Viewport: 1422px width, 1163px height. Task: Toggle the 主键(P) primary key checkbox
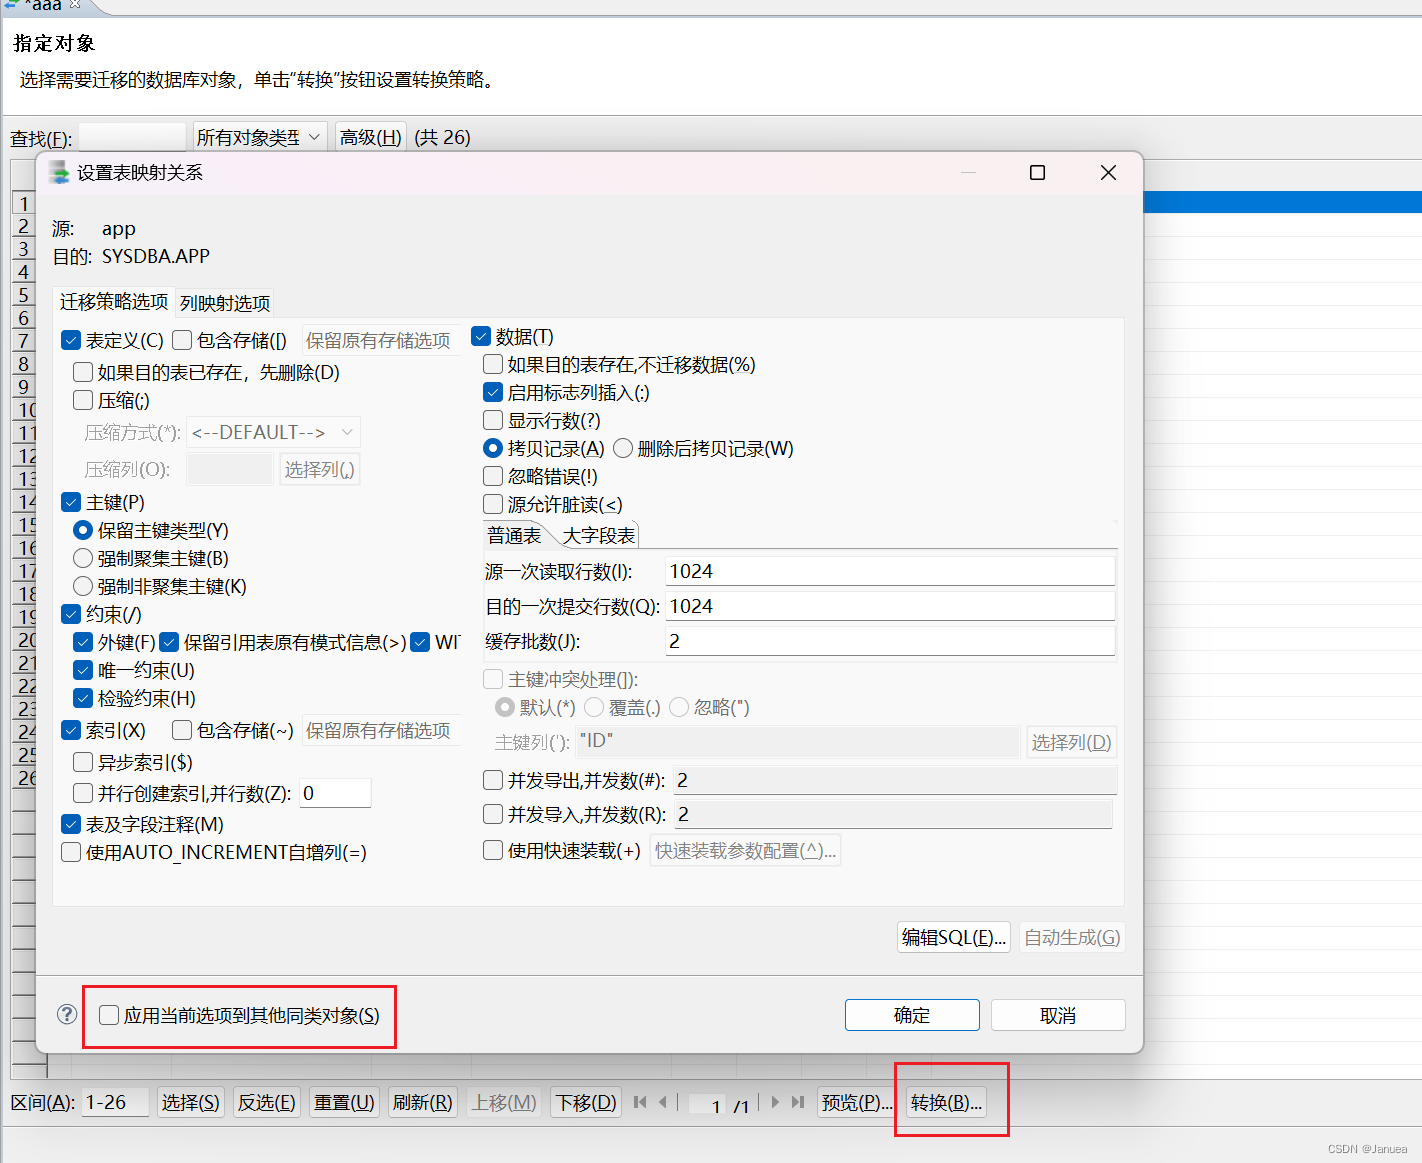71,502
